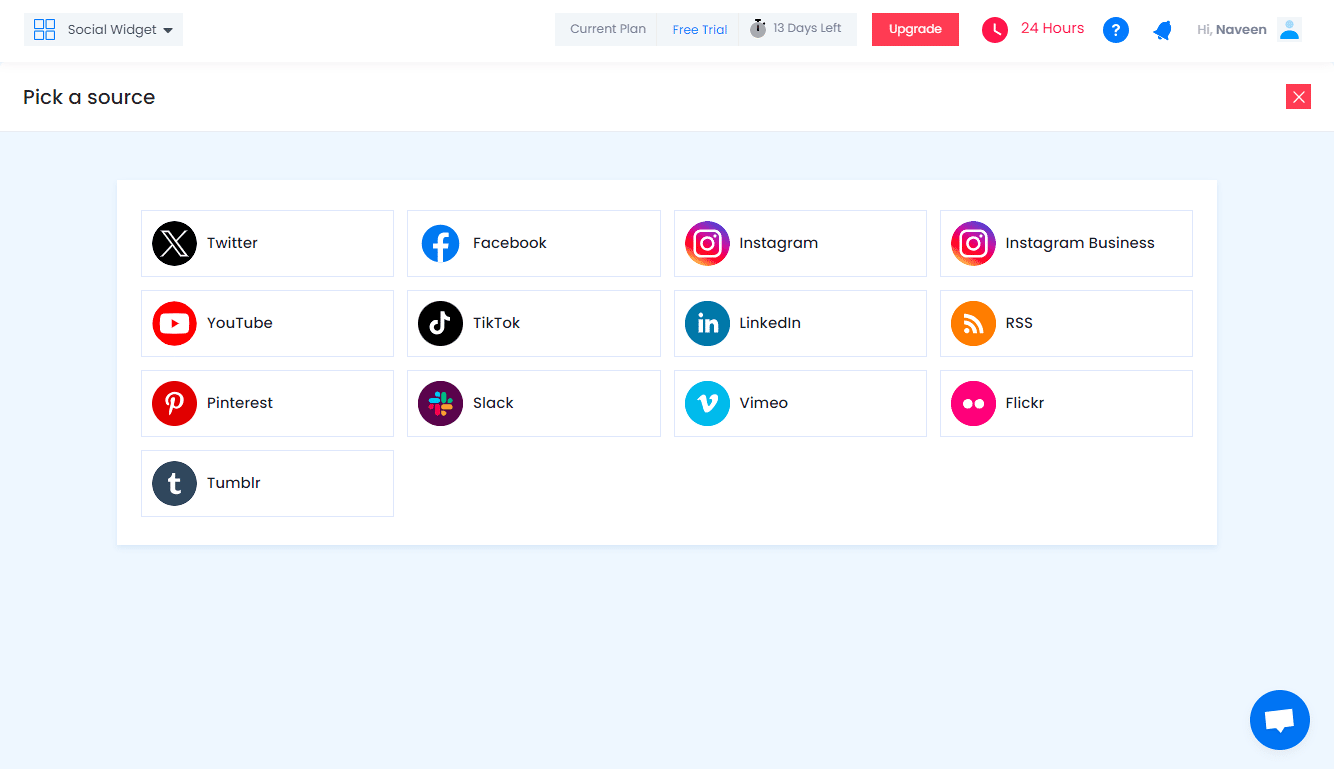The height and width of the screenshot is (769, 1334).
Task: Select the Instagram Business source label
Action: coord(1080,243)
